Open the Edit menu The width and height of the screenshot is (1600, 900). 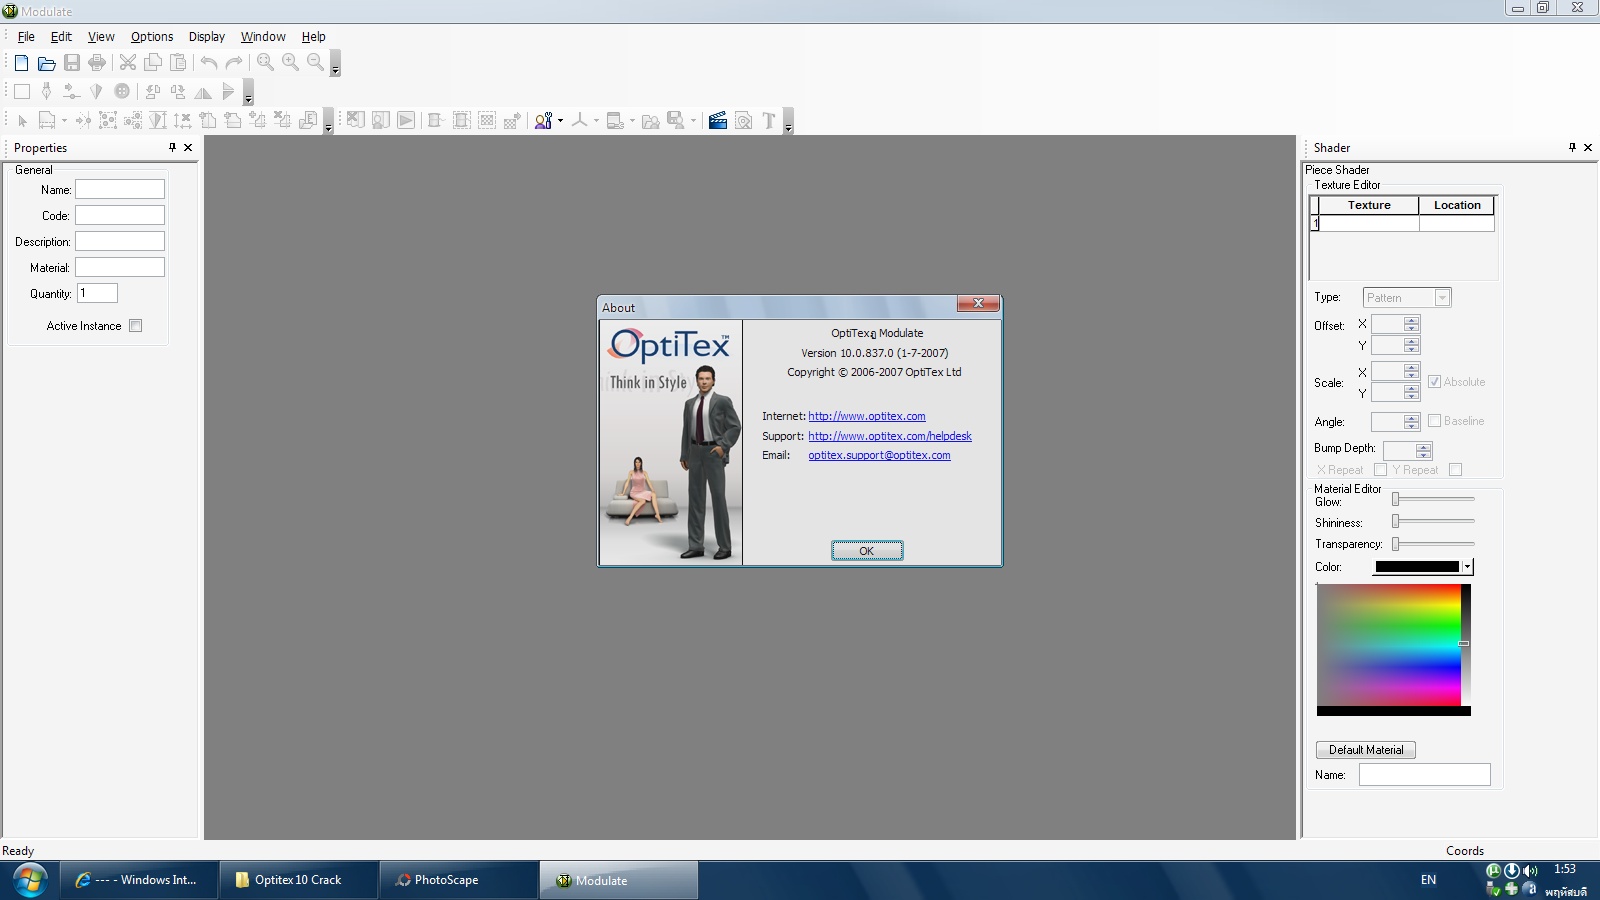pos(61,37)
